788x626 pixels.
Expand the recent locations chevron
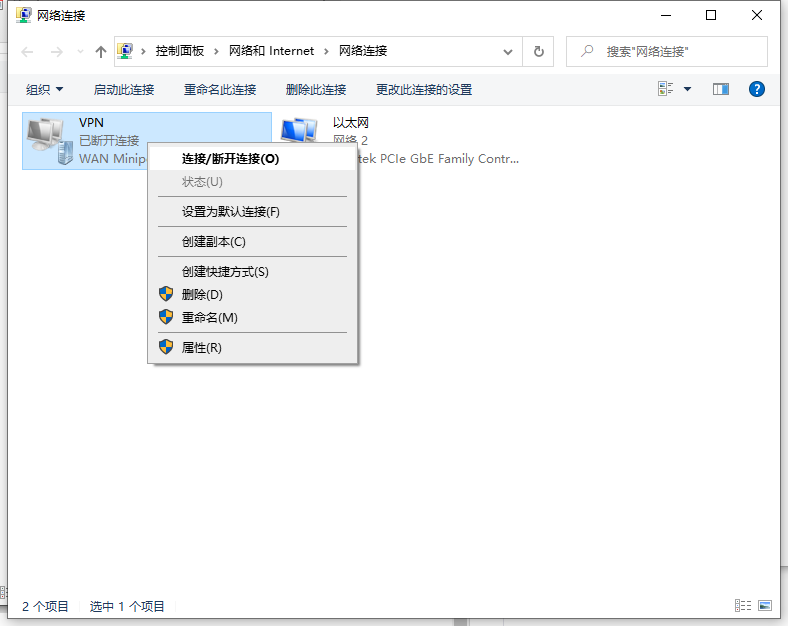coord(80,52)
